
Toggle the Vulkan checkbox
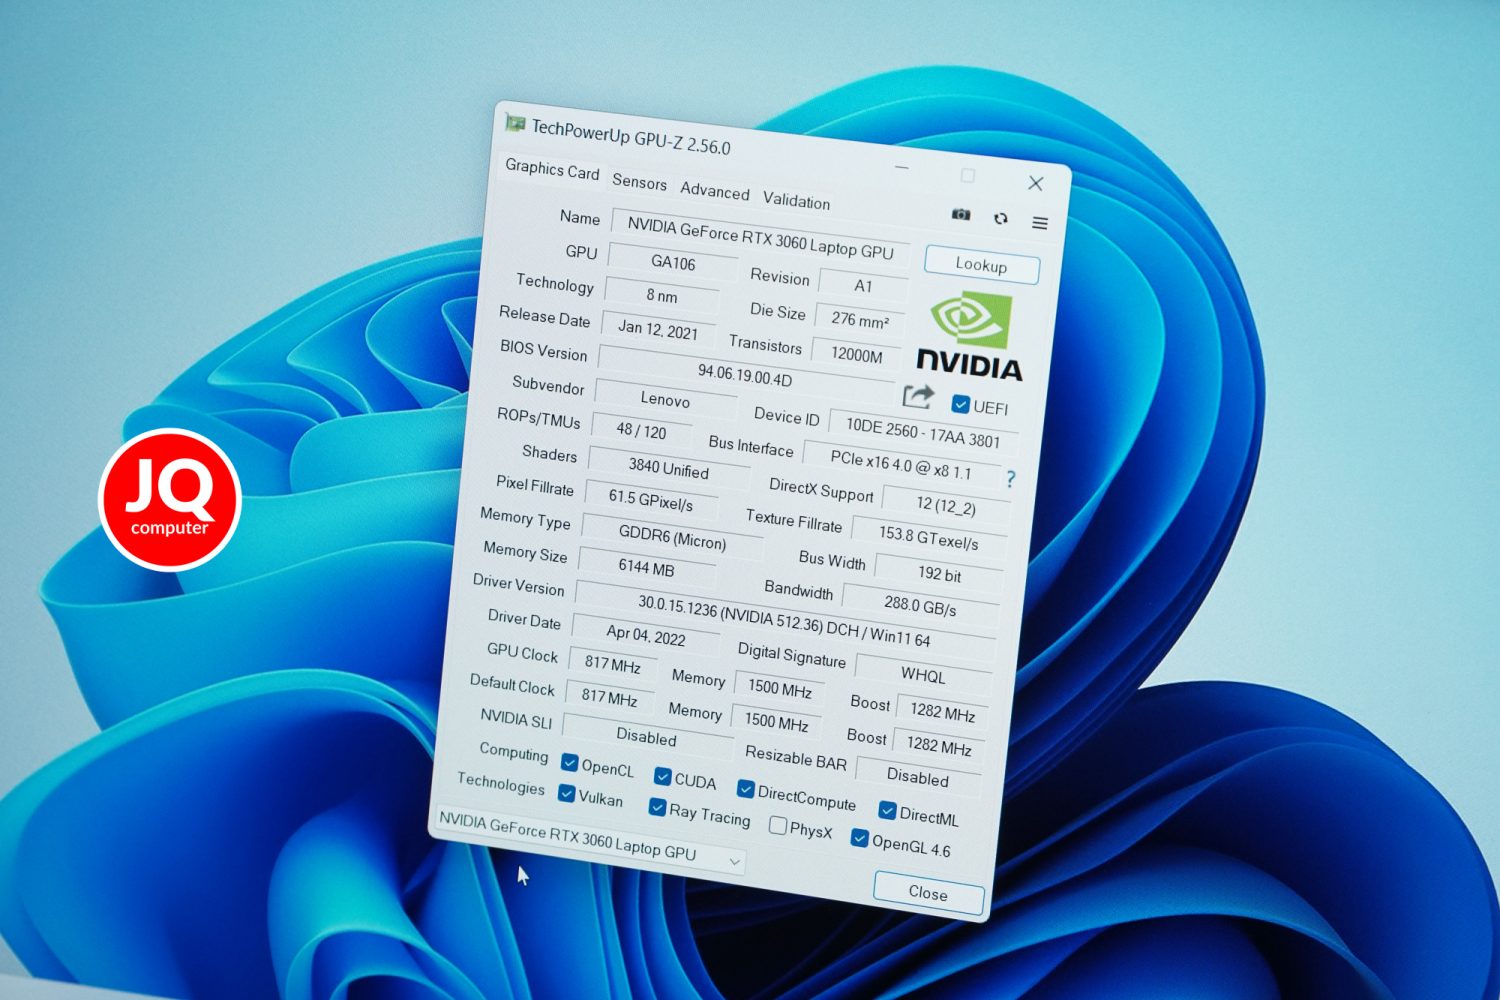[567, 793]
